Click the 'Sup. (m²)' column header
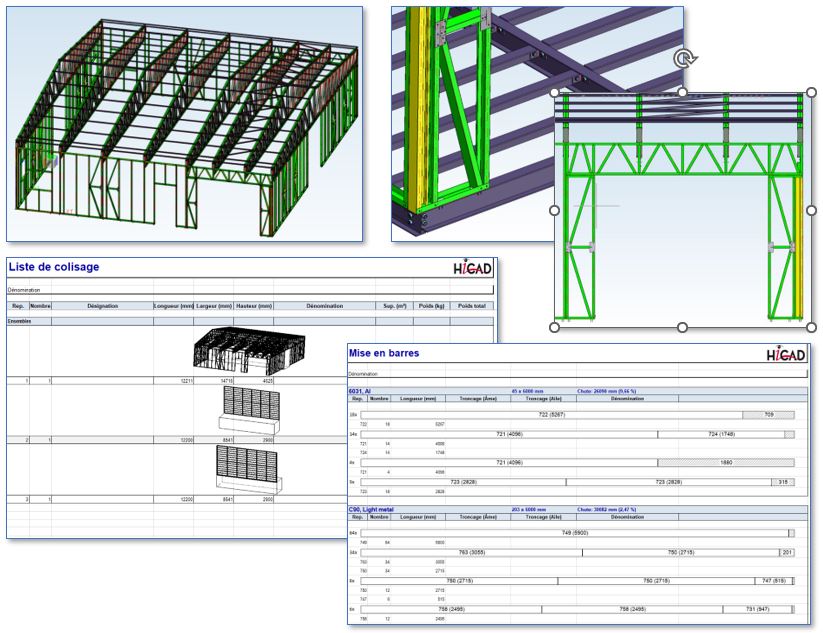 pos(395,306)
